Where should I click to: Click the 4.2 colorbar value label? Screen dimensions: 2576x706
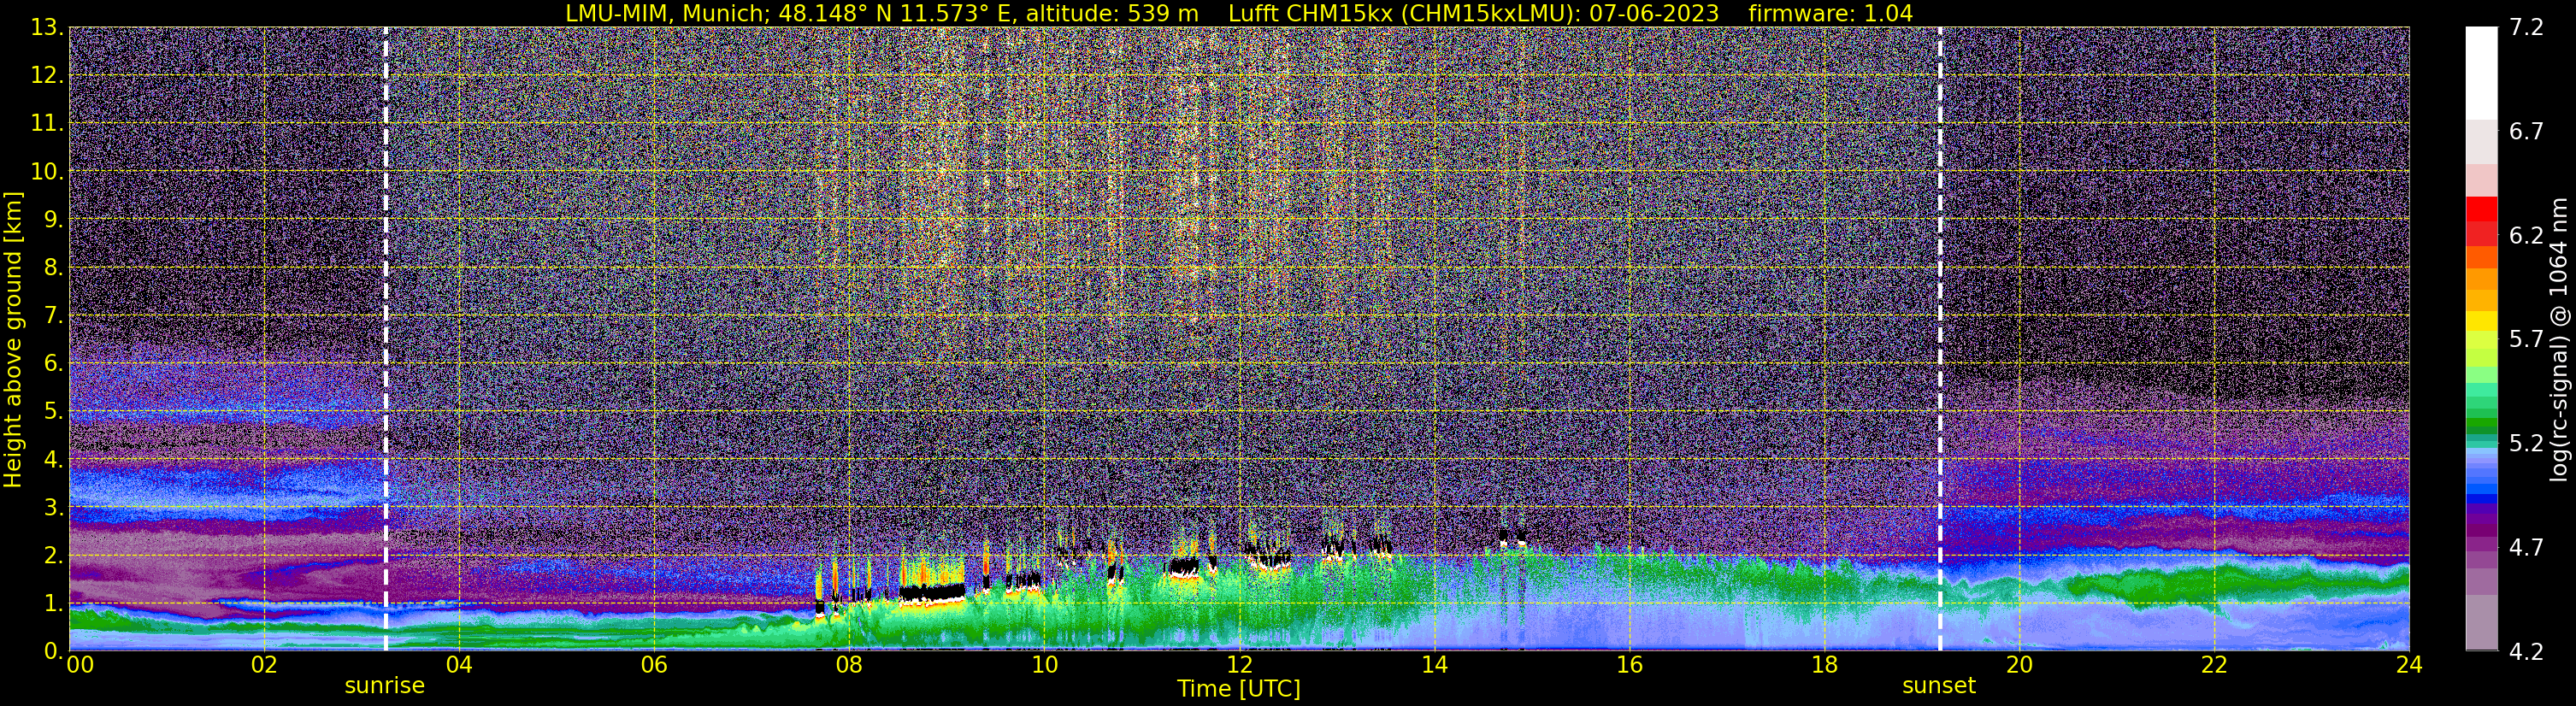tap(2526, 652)
